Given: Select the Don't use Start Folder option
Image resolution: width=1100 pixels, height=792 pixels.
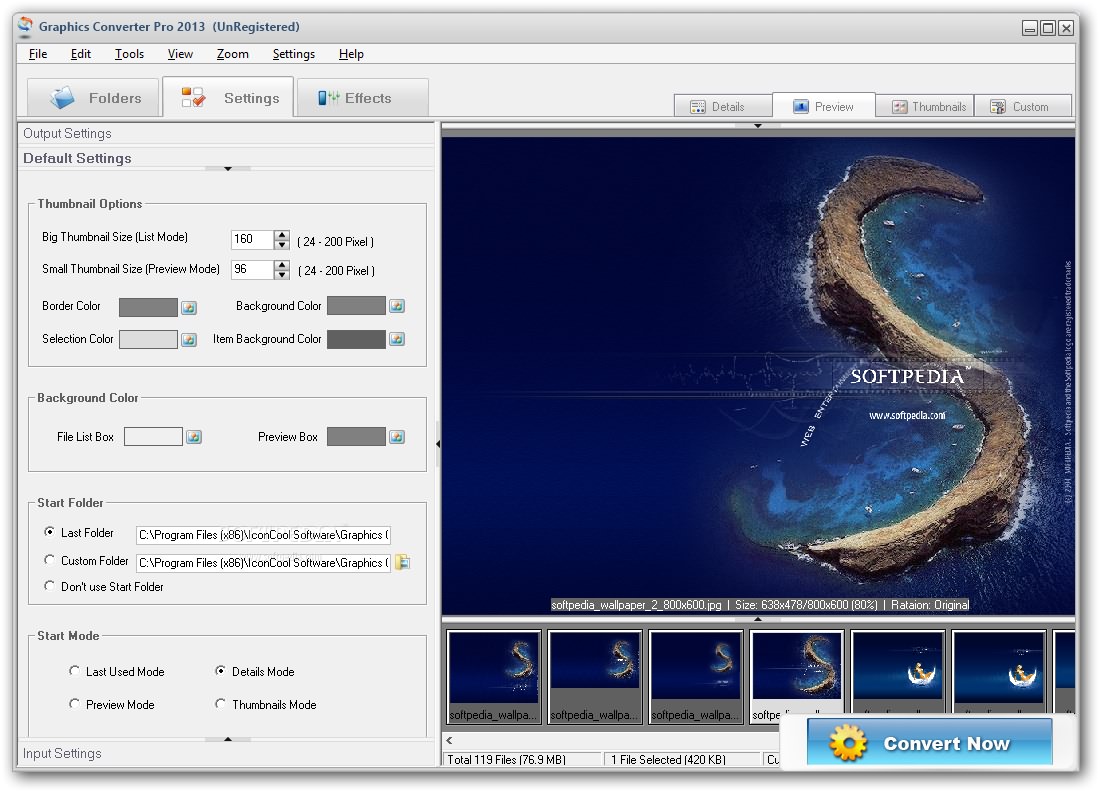Looking at the screenshot, I should tap(49, 586).
